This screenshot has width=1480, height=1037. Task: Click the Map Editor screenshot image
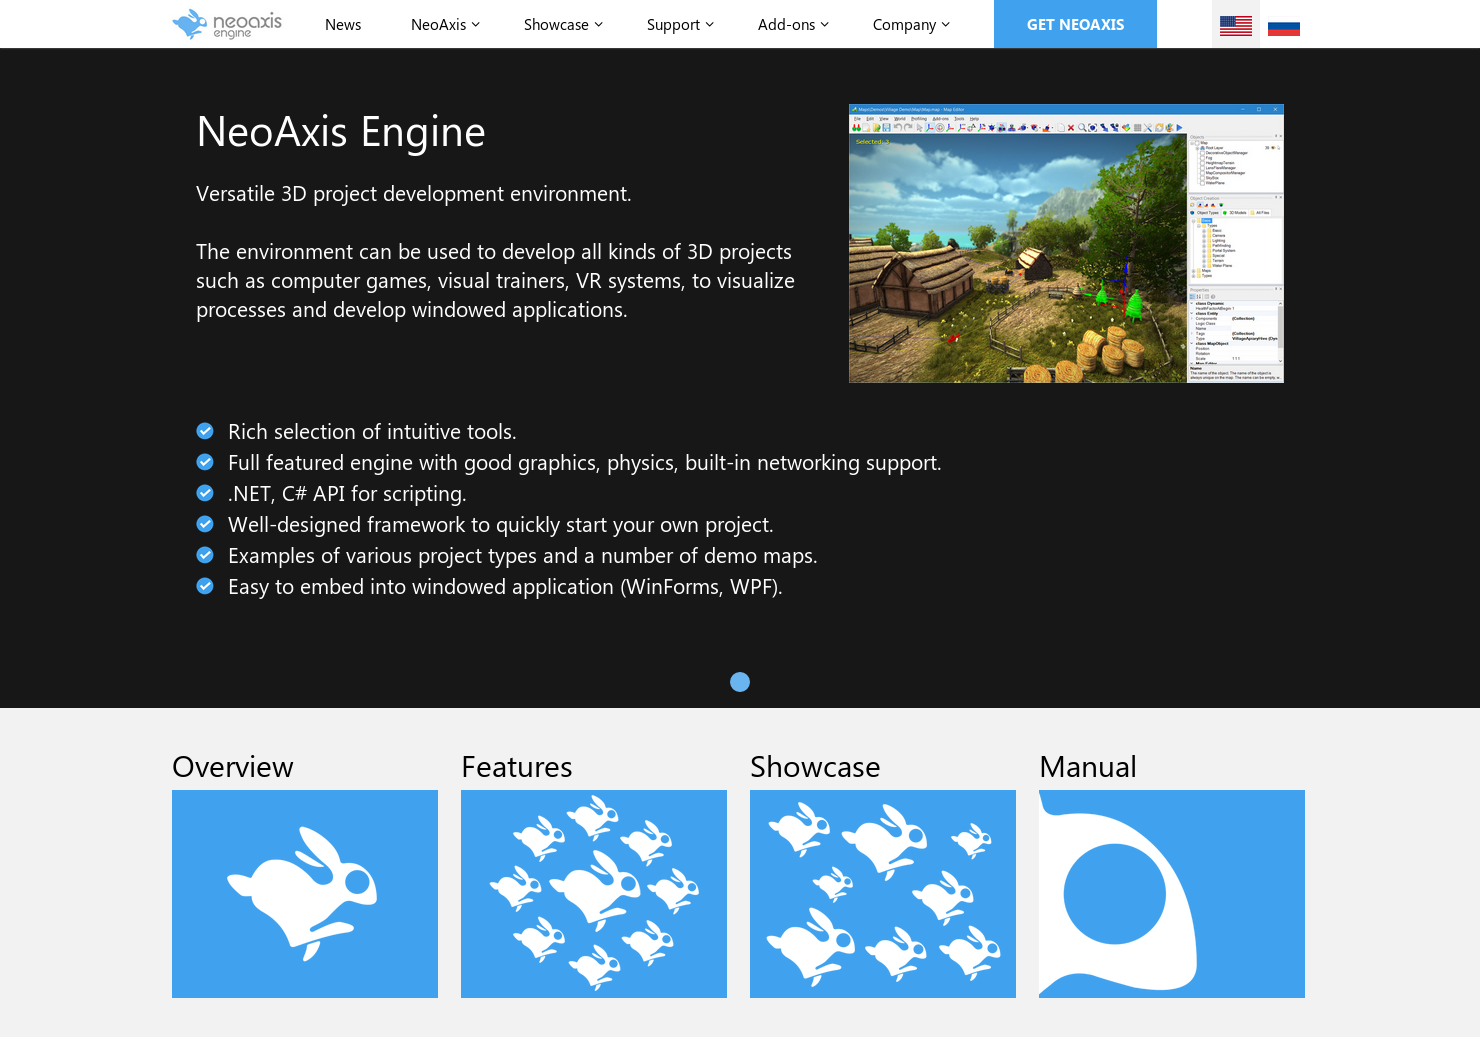click(x=1066, y=243)
